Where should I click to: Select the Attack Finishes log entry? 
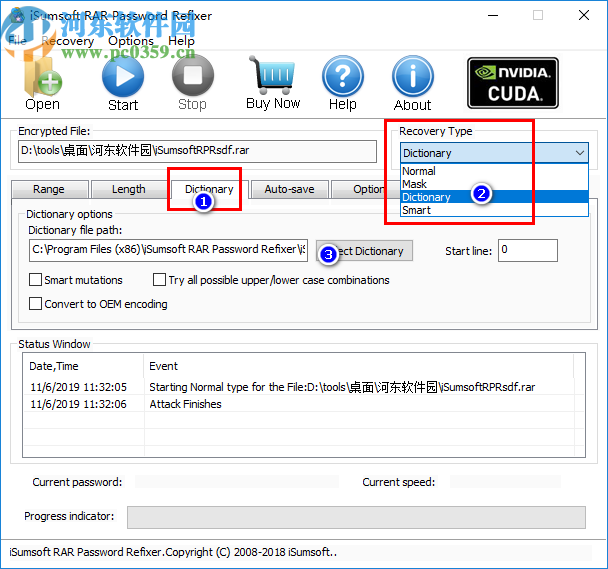click(x=304, y=404)
